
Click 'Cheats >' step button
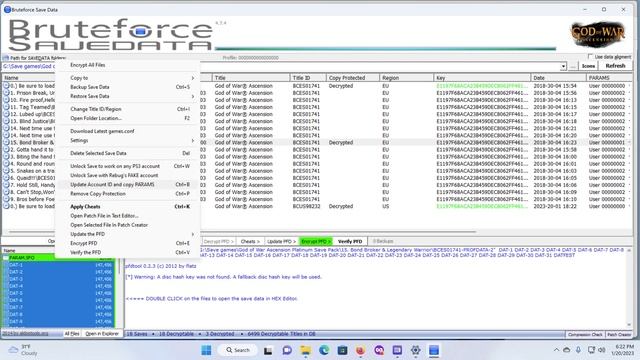pyautogui.click(x=250, y=241)
